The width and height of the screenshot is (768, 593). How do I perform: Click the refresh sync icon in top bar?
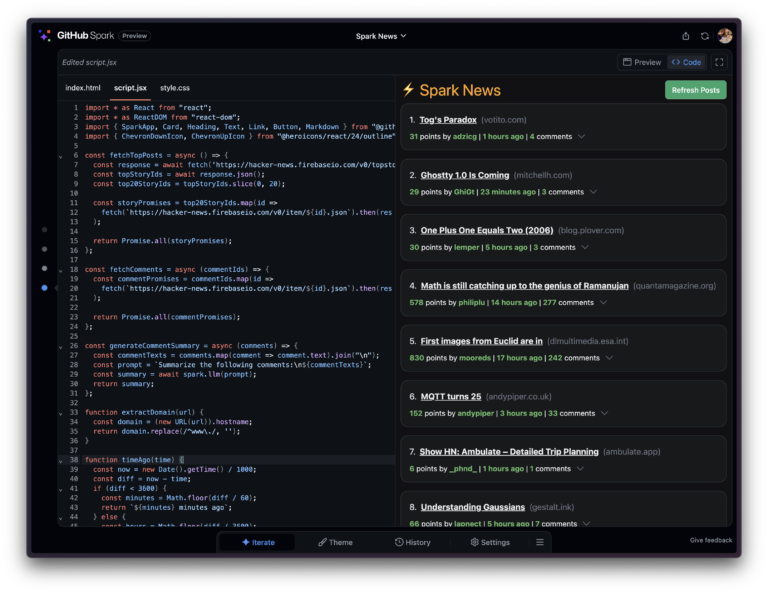pos(705,36)
